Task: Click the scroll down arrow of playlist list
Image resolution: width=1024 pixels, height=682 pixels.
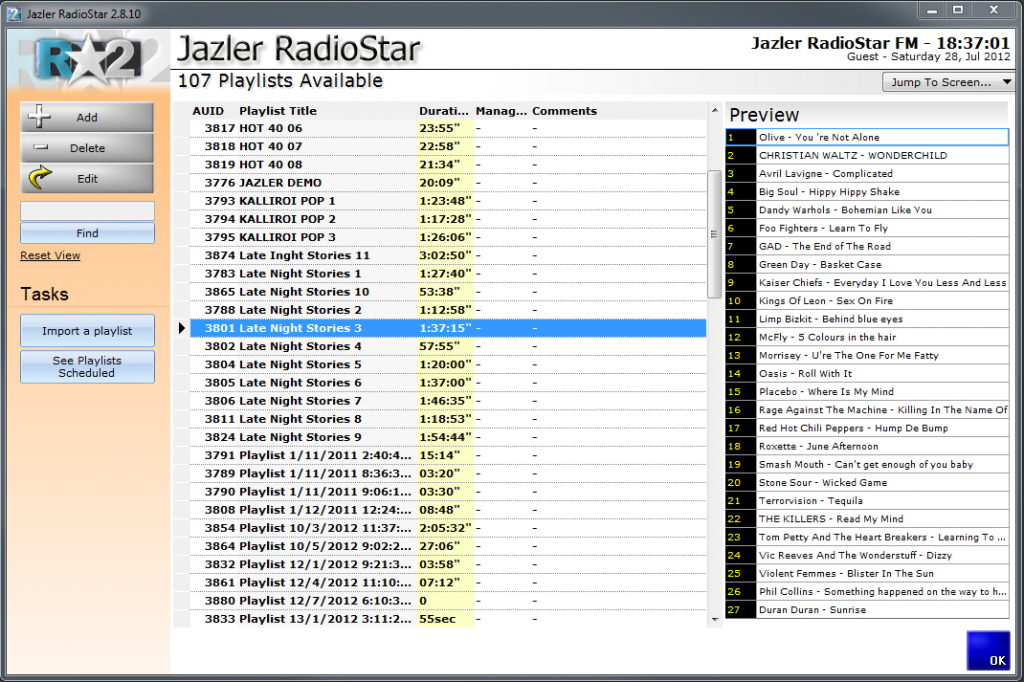Action: [714, 619]
